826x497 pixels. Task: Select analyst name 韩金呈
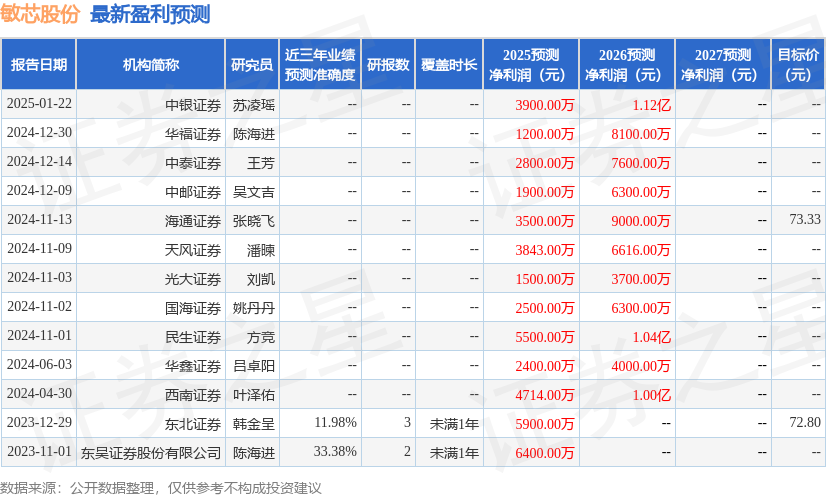pos(254,424)
